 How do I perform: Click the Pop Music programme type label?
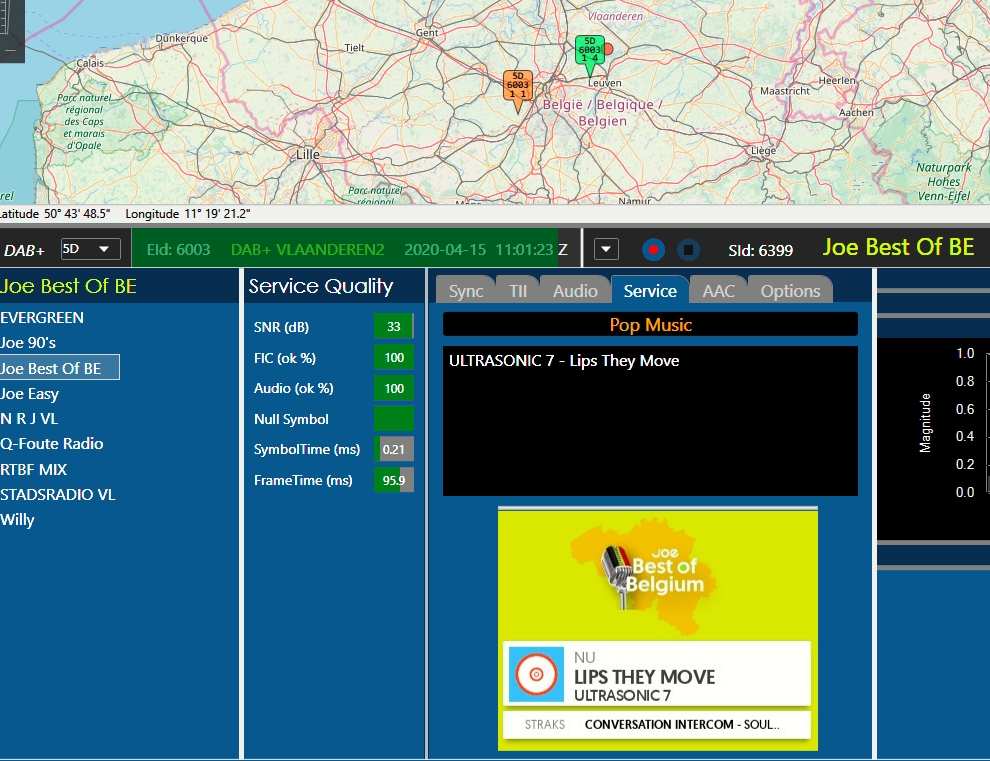[650, 325]
